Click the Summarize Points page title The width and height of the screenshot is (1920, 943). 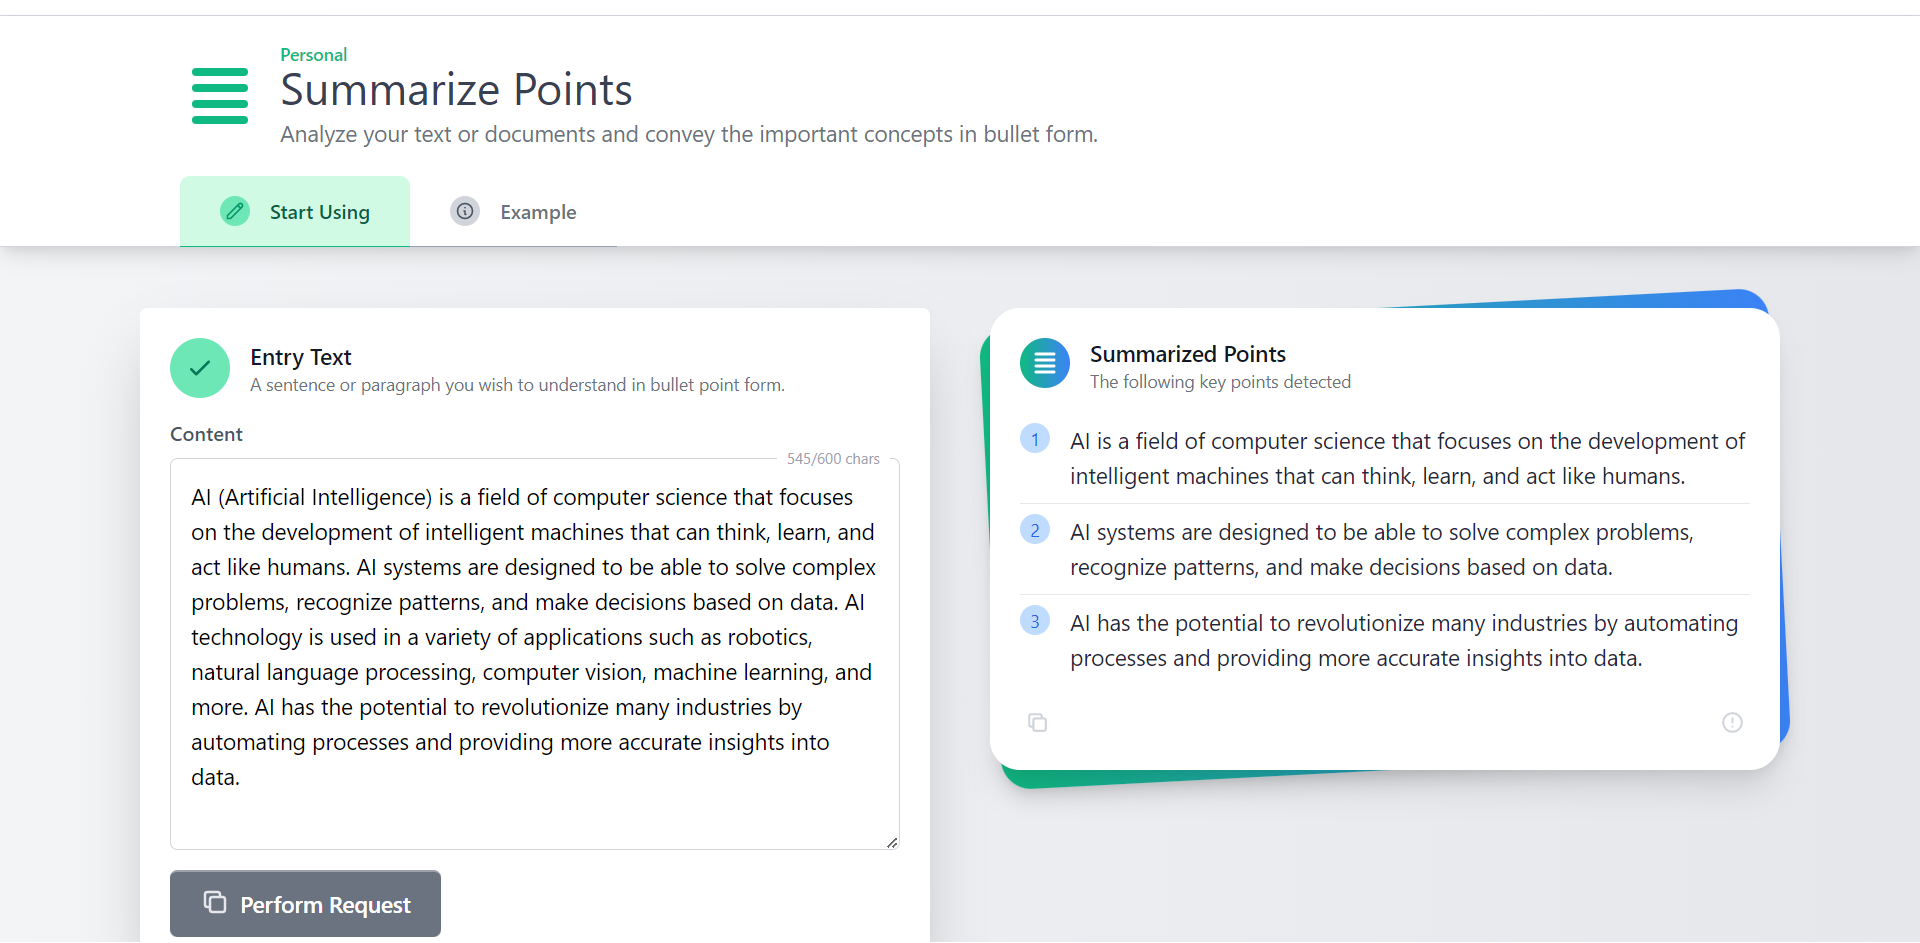click(x=456, y=90)
